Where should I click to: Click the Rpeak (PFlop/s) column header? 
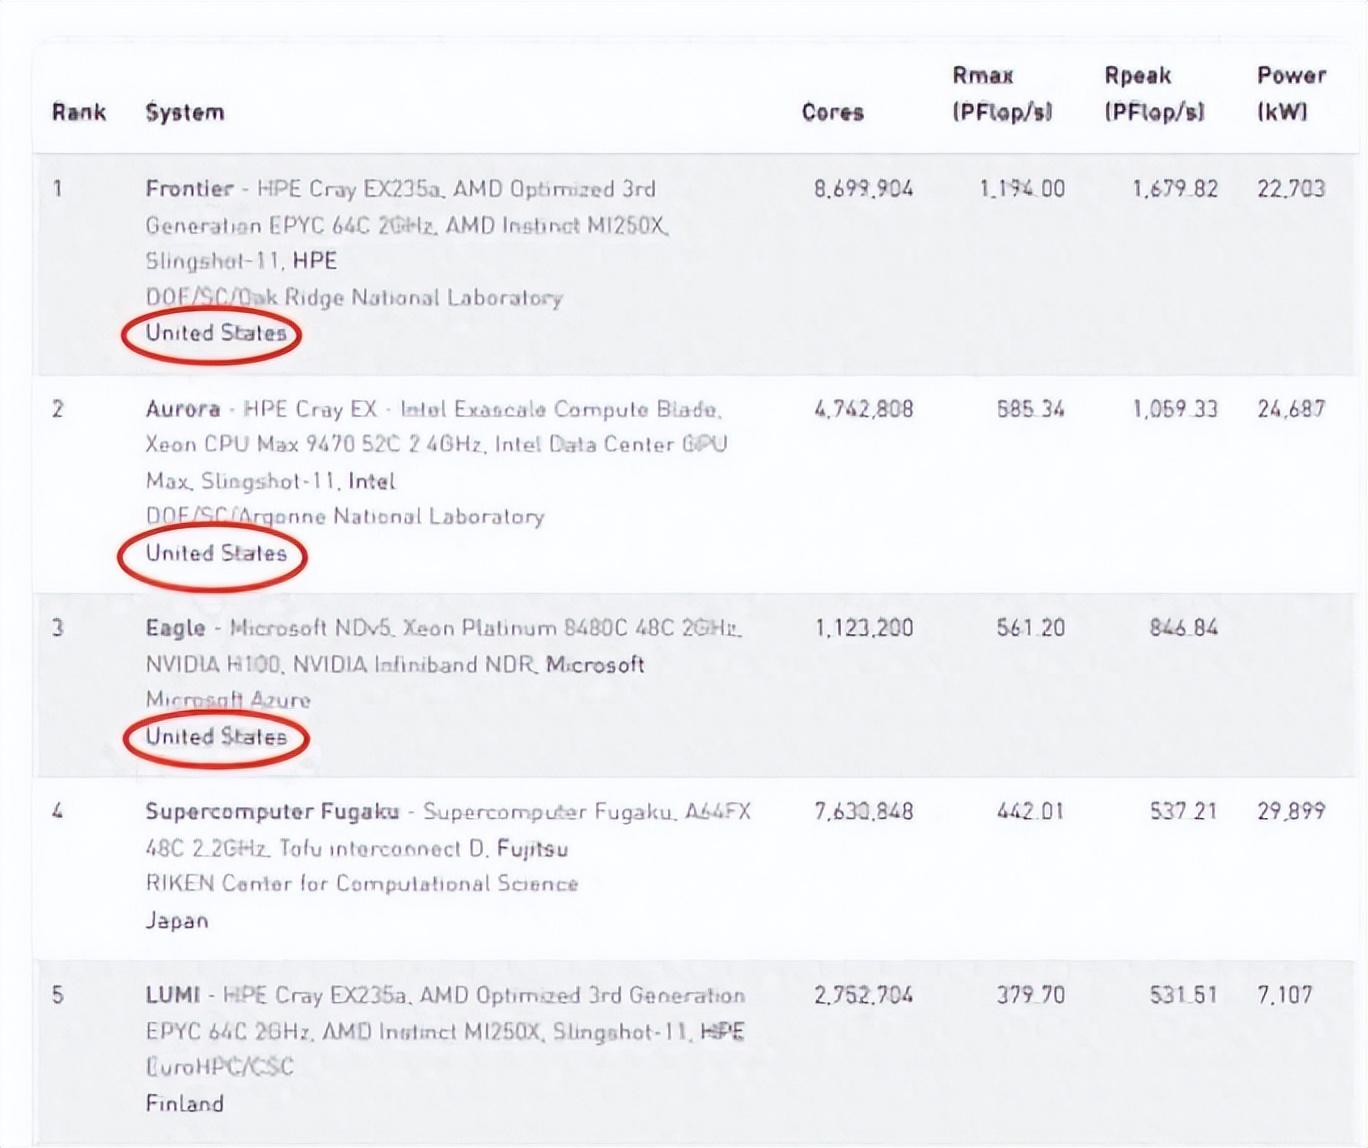pos(1154,93)
